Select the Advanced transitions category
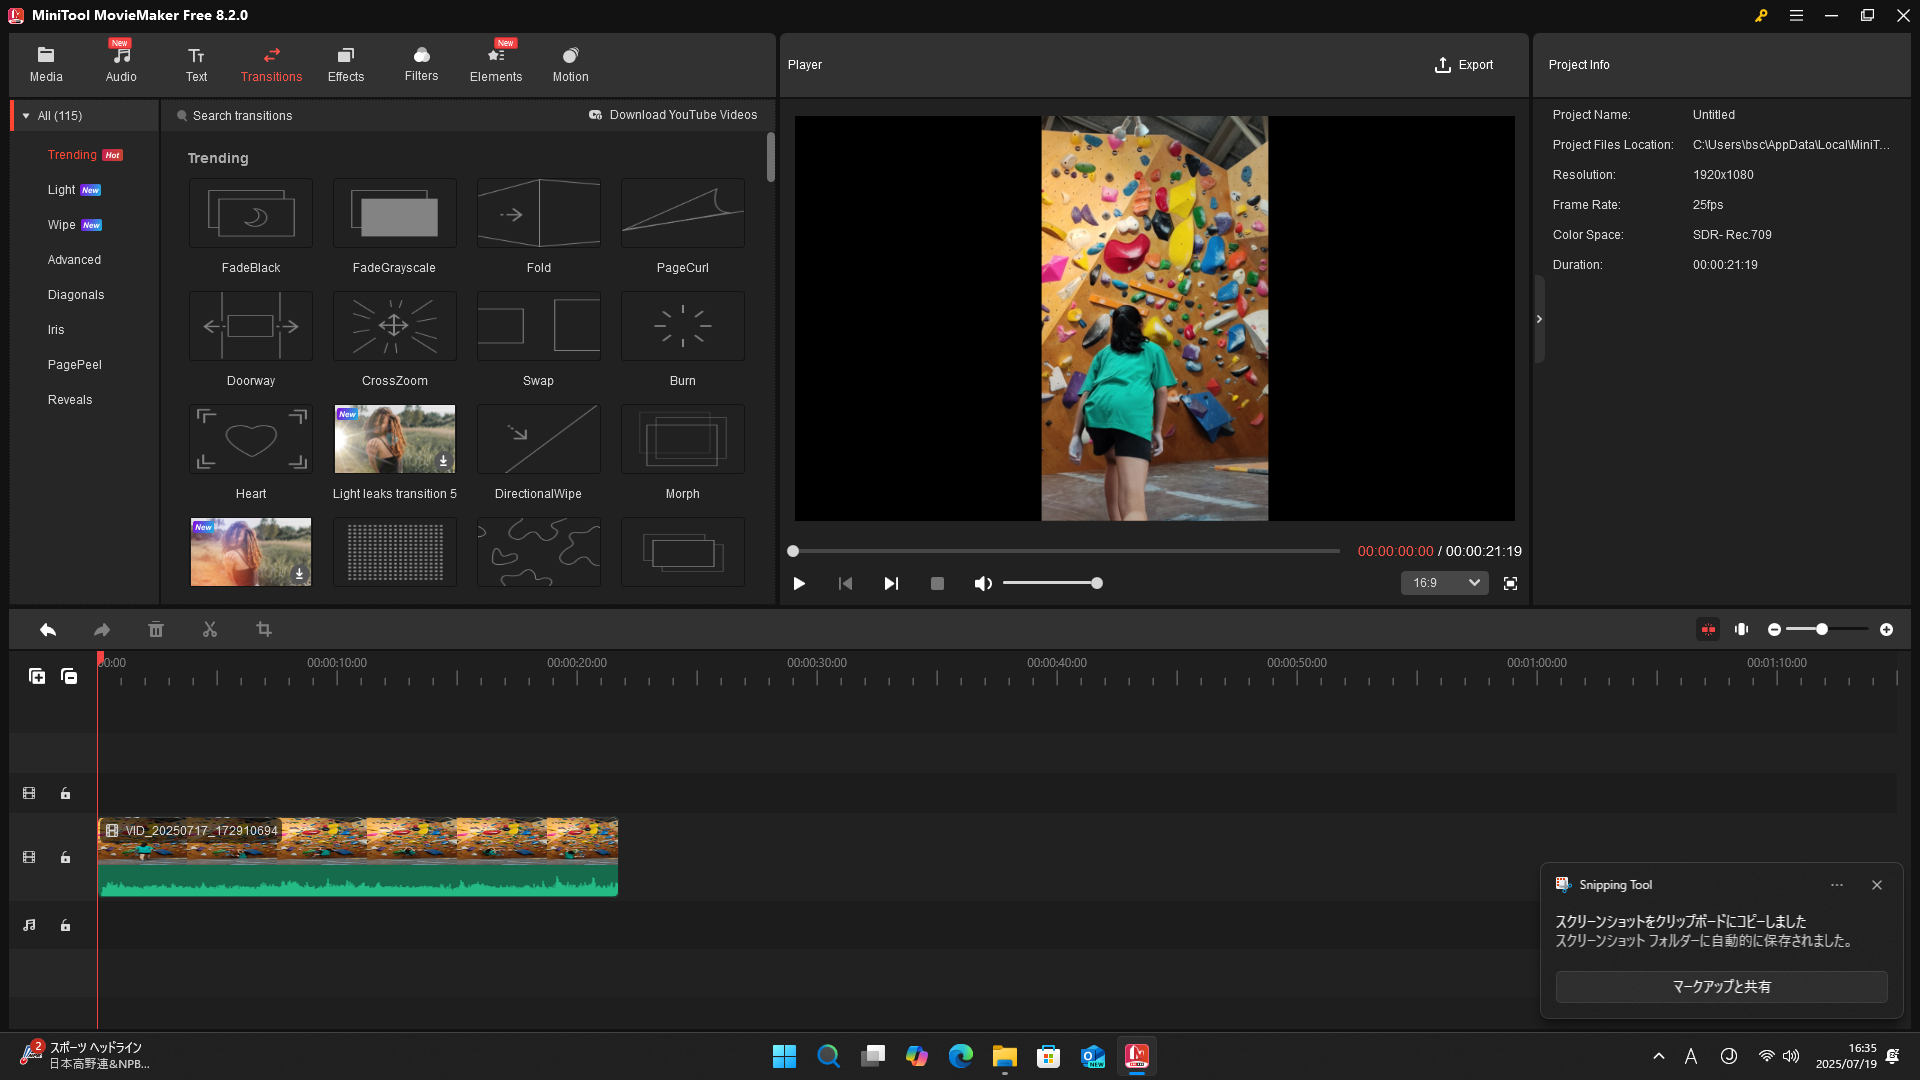 [74, 260]
